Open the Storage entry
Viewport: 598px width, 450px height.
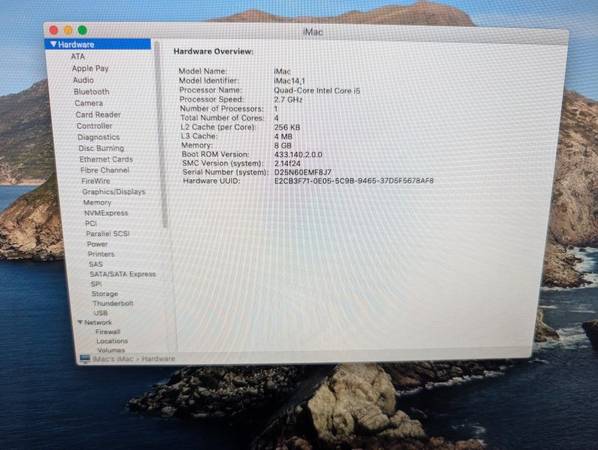(x=105, y=294)
